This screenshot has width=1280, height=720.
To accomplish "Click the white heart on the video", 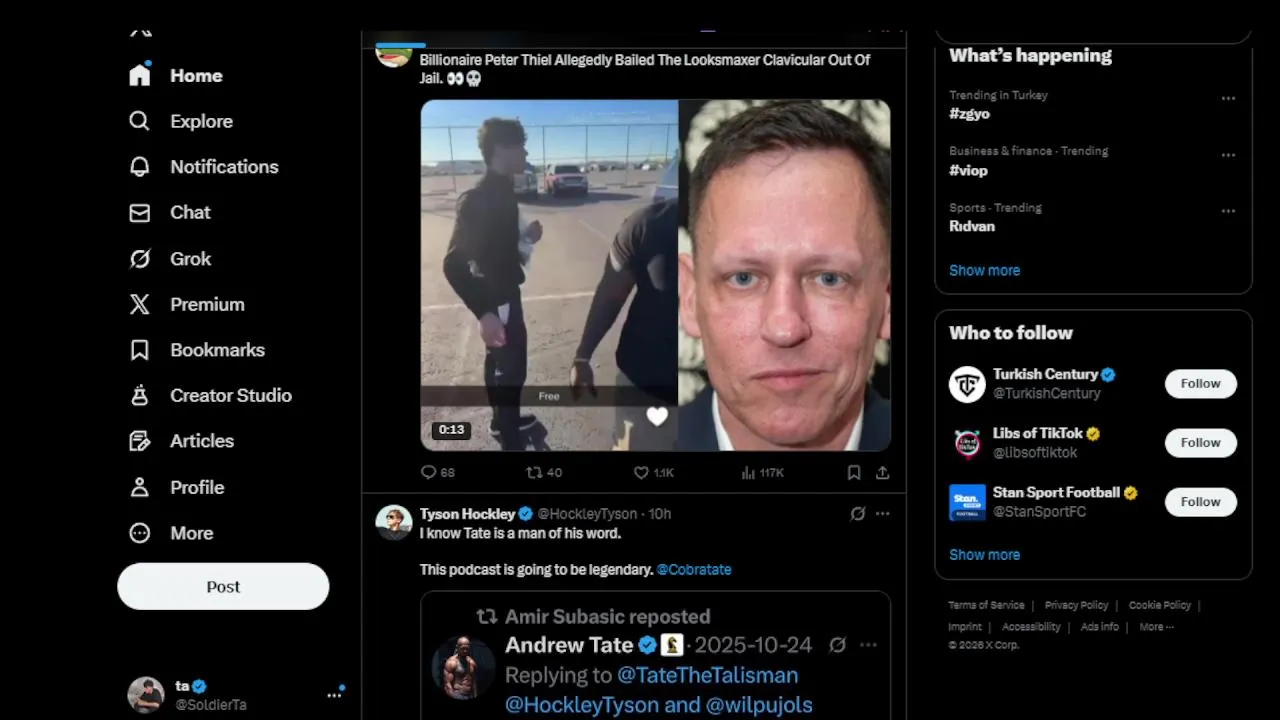I will [x=657, y=416].
